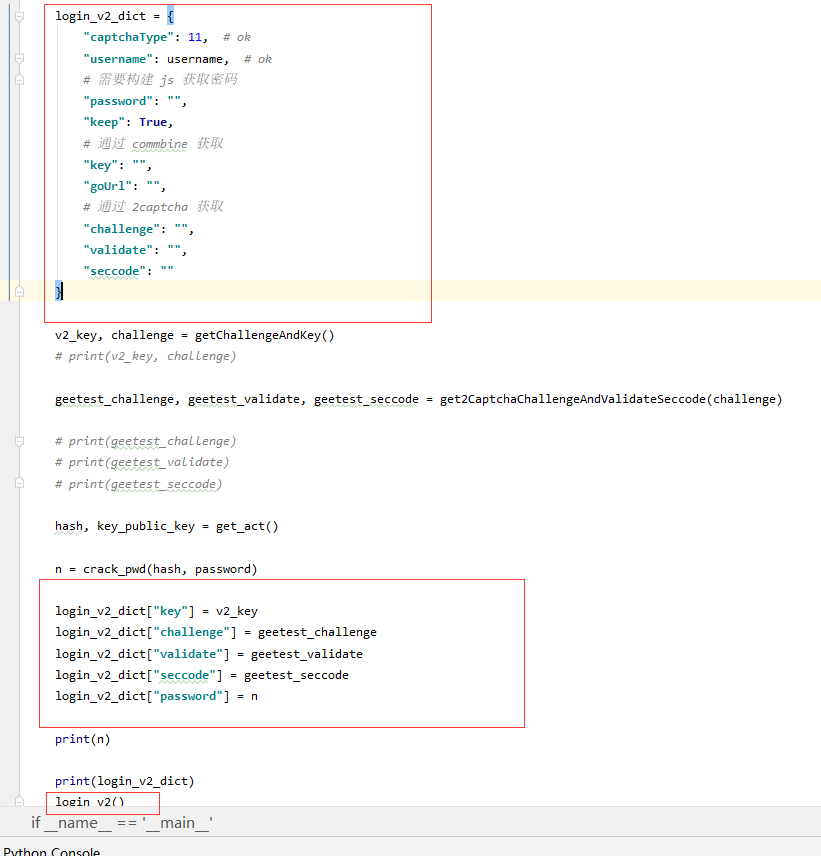
Task: Place cursor in the "password" empty string value
Action: tap(174, 101)
